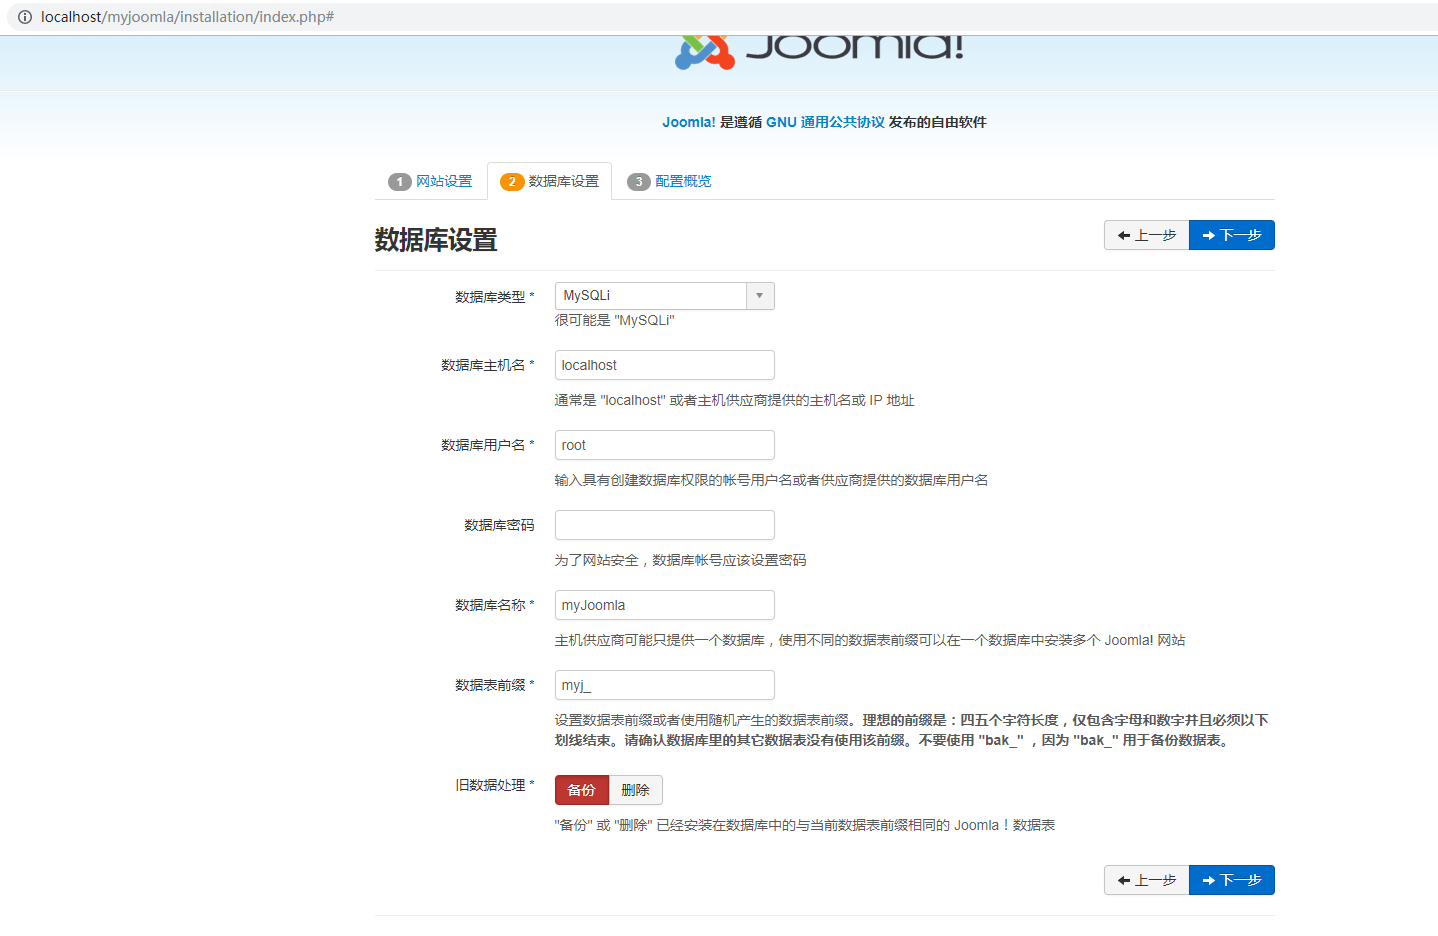This screenshot has width=1438, height=936.
Task: Click the bottom 上一步 previous button
Action: point(1147,880)
